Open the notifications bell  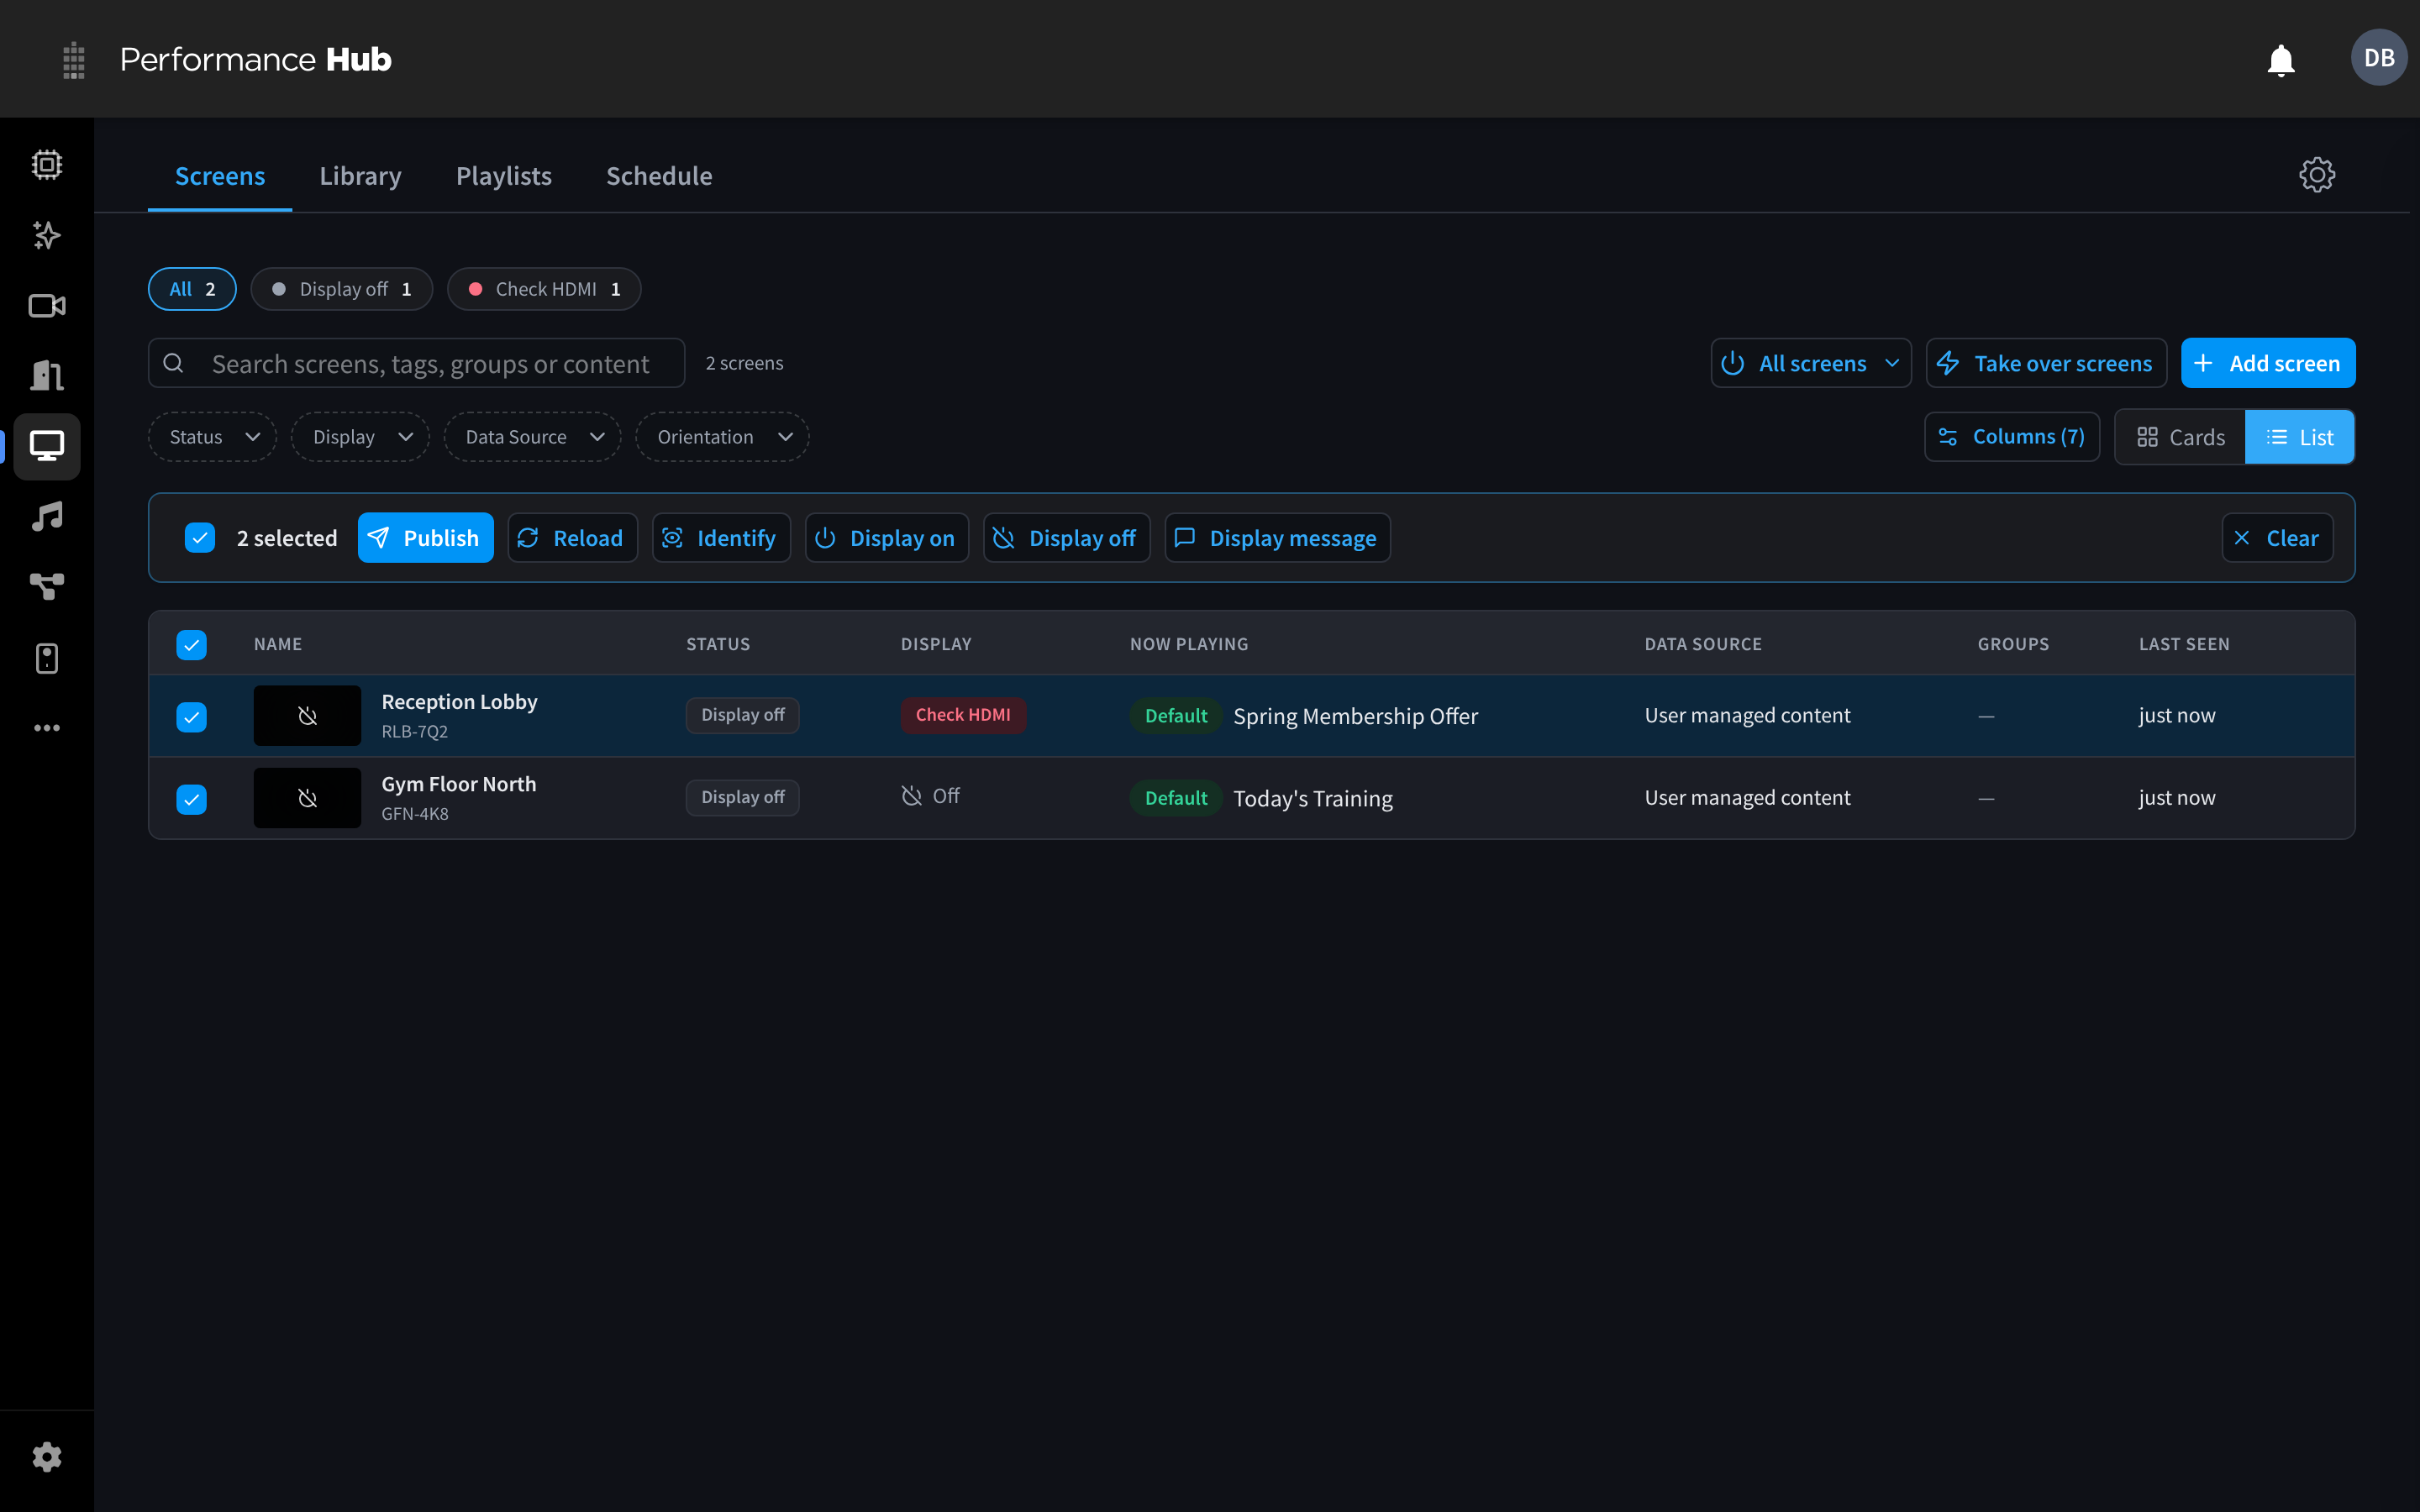[x=2280, y=60]
